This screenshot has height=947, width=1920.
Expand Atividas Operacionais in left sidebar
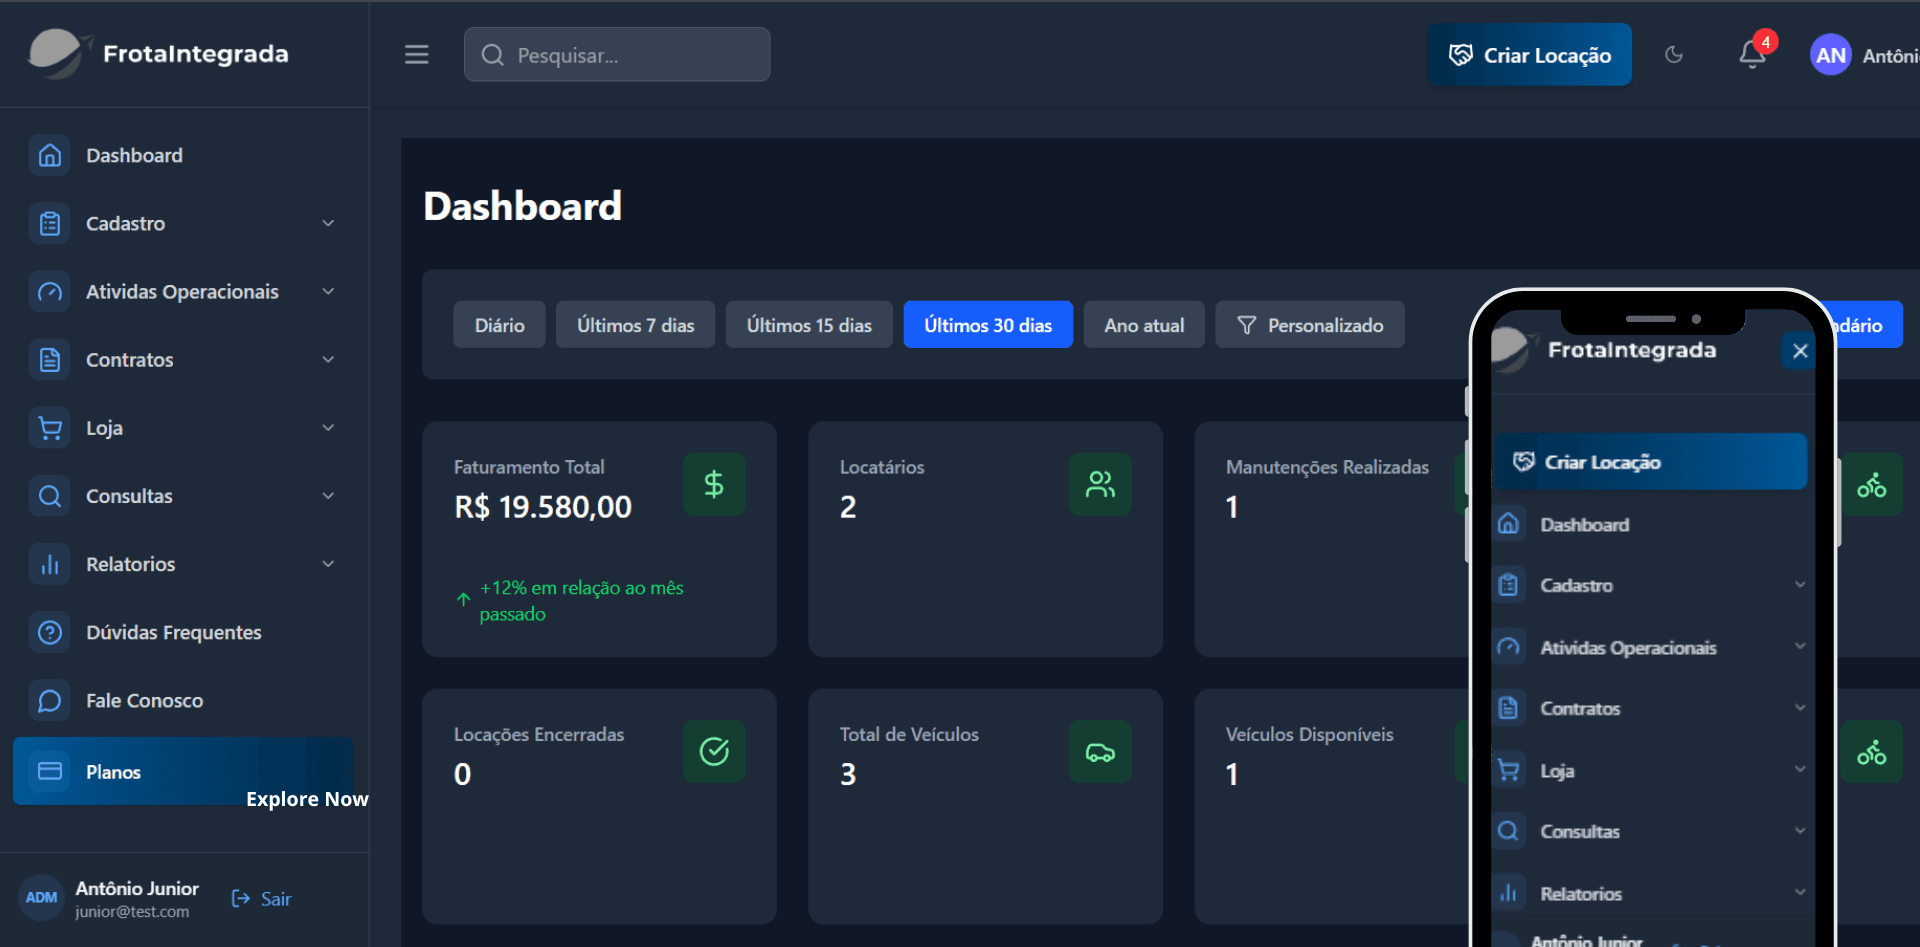coord(183,292)
